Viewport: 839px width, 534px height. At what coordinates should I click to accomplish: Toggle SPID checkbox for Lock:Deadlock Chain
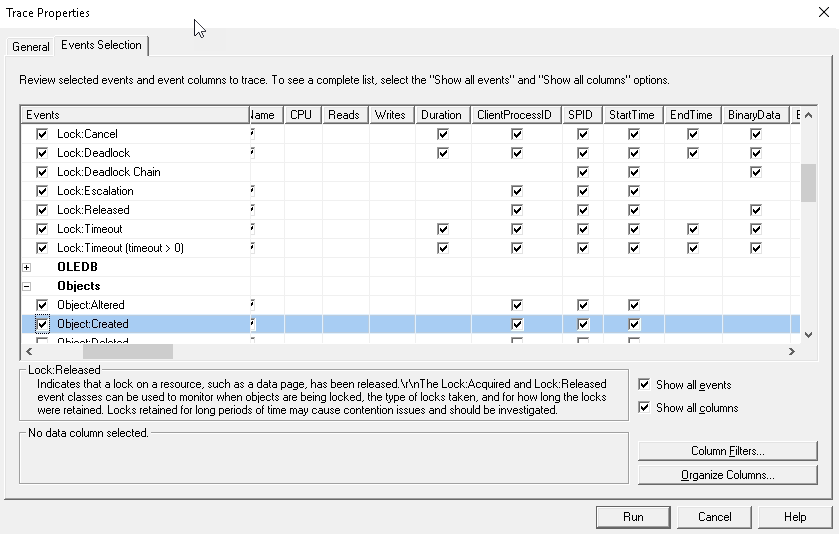583,172
